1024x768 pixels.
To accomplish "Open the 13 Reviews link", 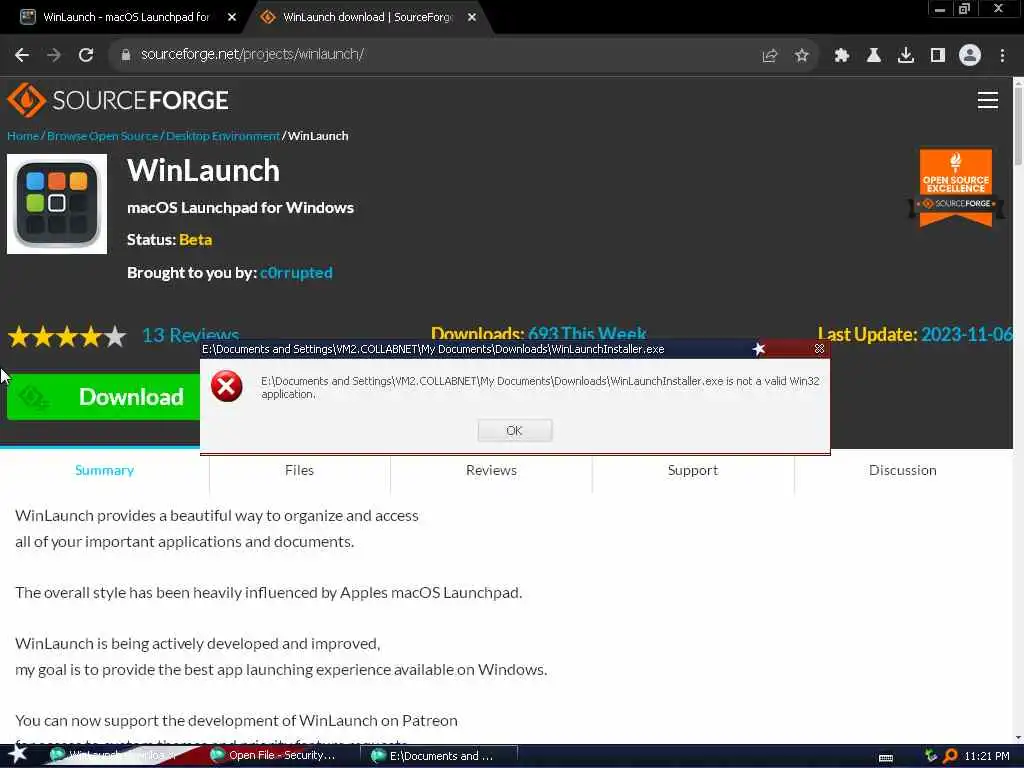I will coord(190,335).
